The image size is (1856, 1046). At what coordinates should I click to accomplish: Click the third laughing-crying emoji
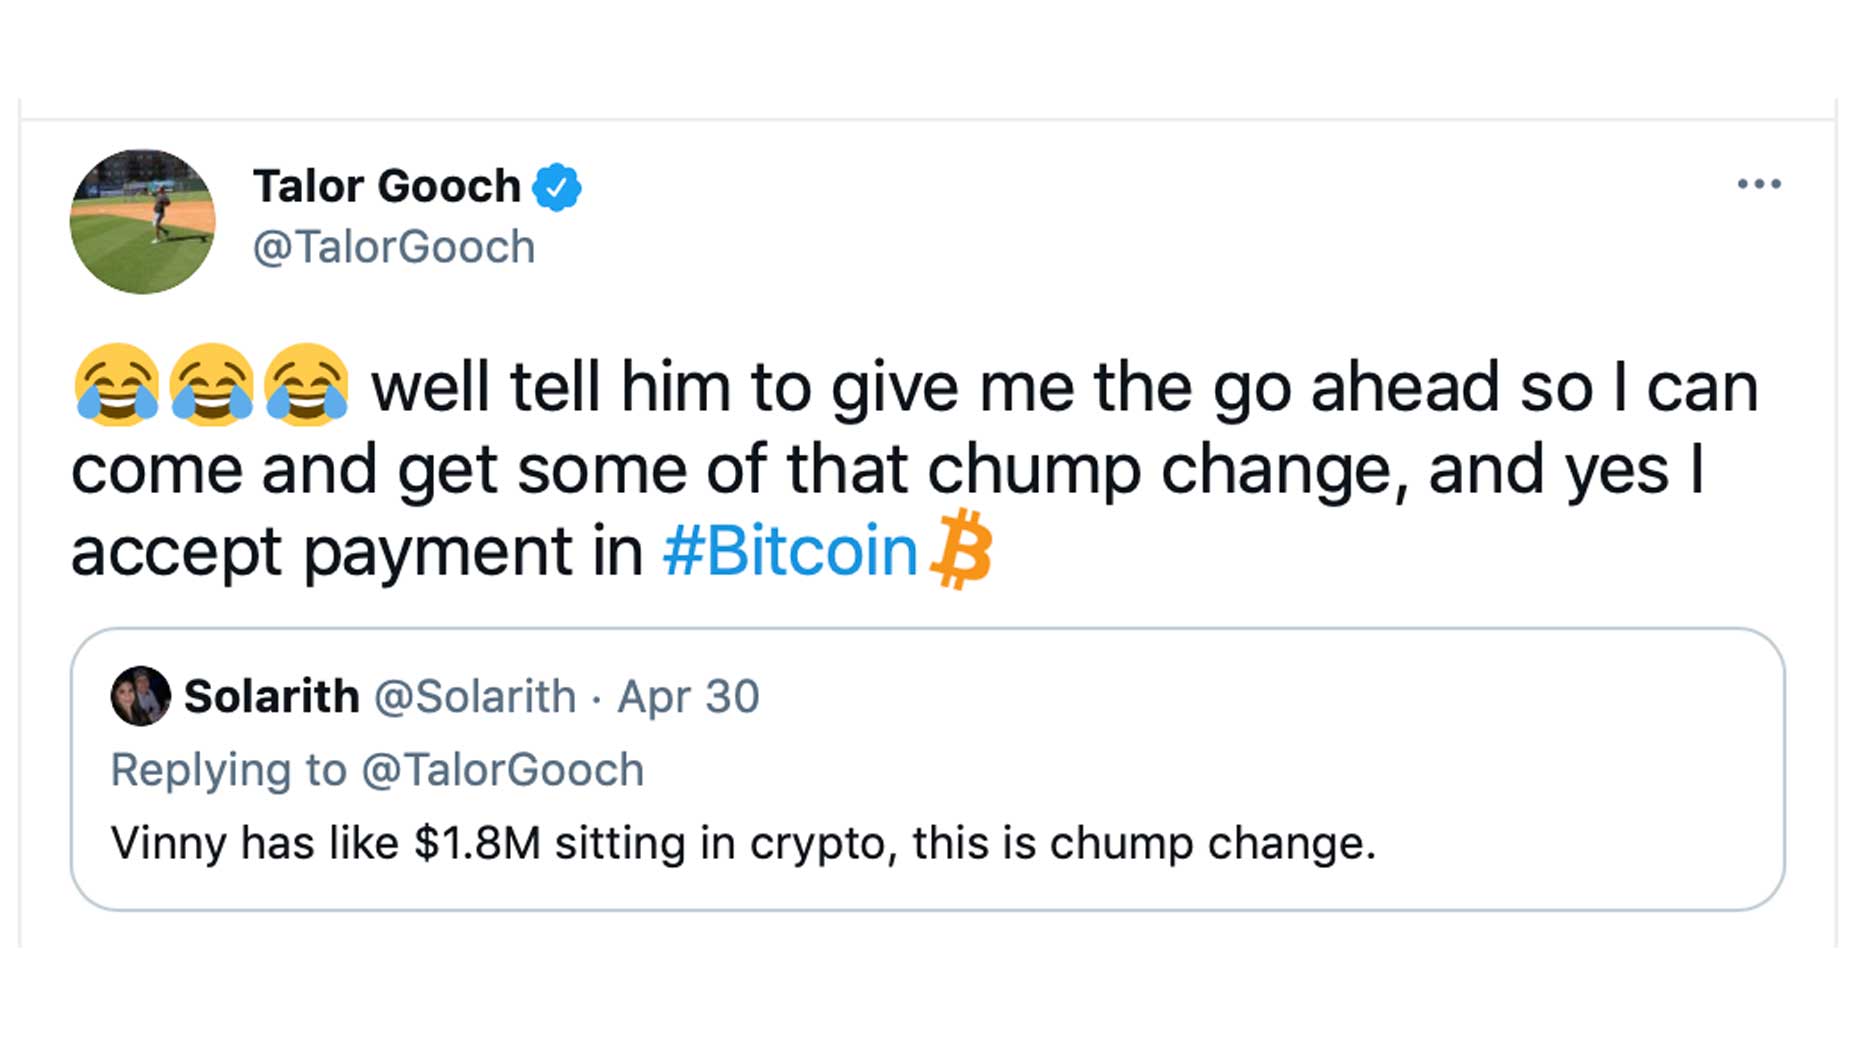306,385
